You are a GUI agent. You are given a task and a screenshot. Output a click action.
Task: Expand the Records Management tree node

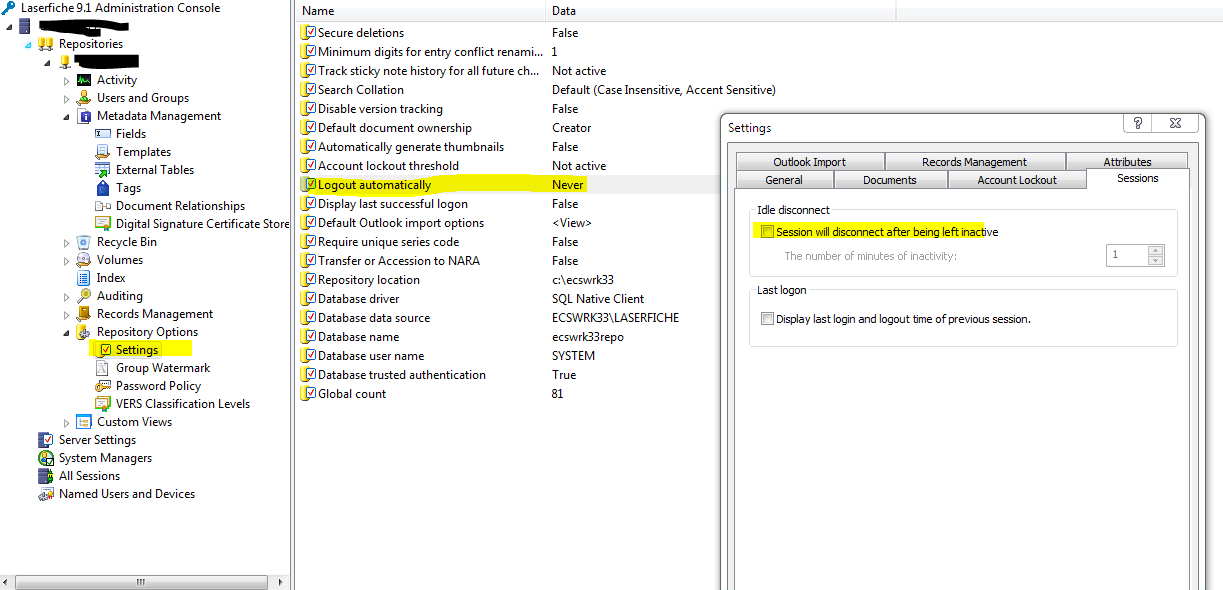pos(67,314)
